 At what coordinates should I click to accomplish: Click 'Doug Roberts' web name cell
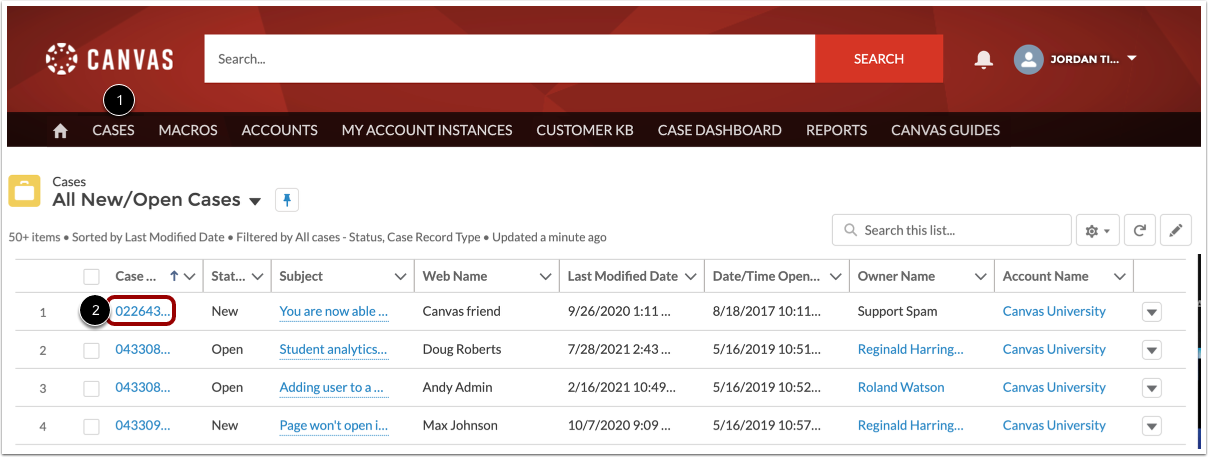(x=462, y=349)
